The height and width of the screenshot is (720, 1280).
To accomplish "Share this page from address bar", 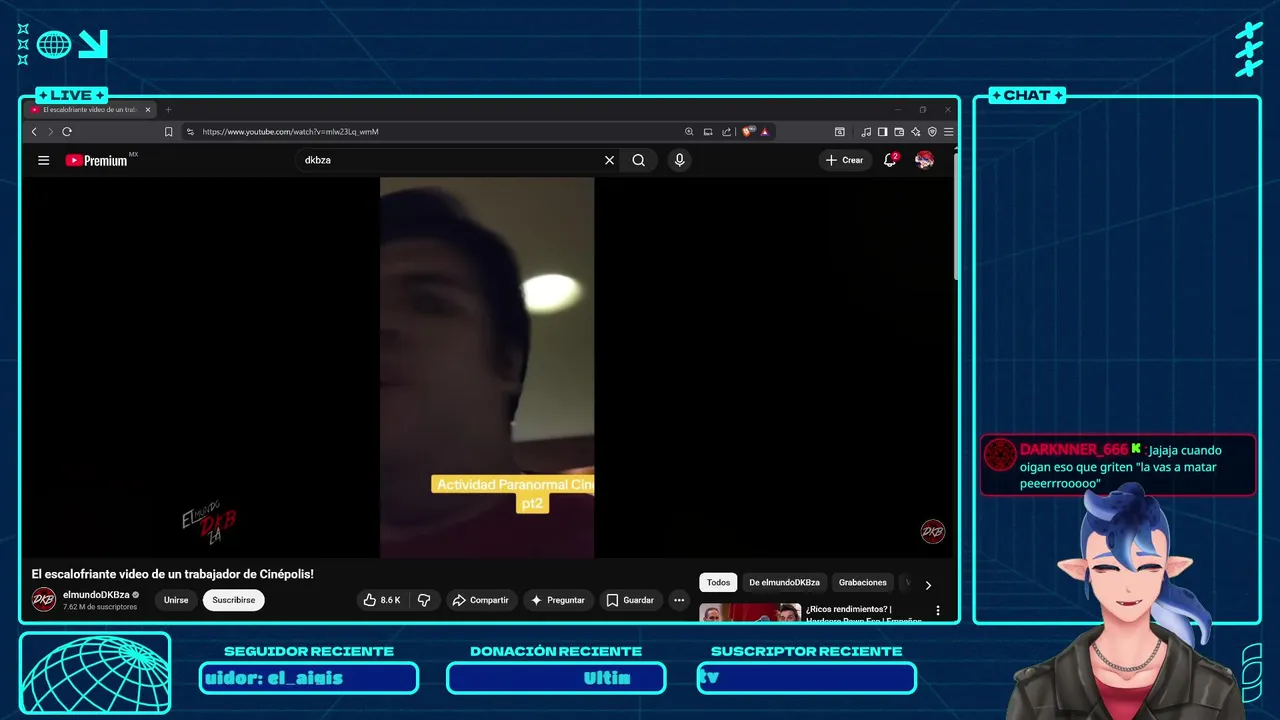I will tap(727, 131).
